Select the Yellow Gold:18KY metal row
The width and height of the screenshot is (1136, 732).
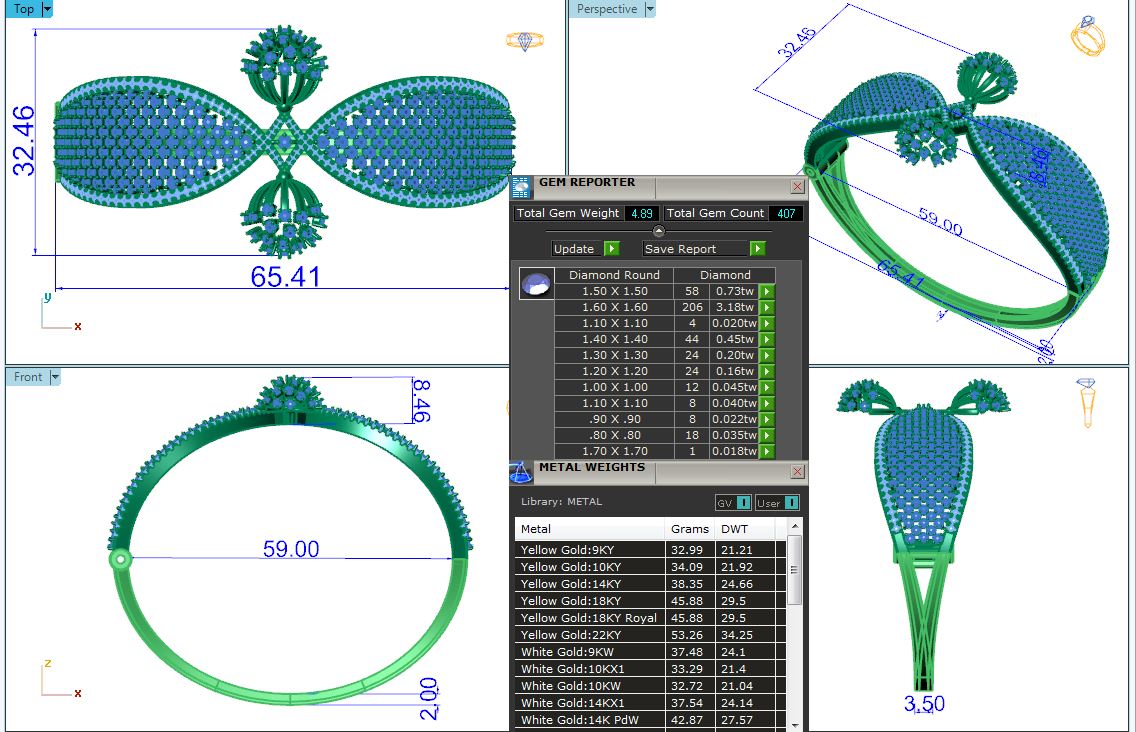[x=590, y=601]
